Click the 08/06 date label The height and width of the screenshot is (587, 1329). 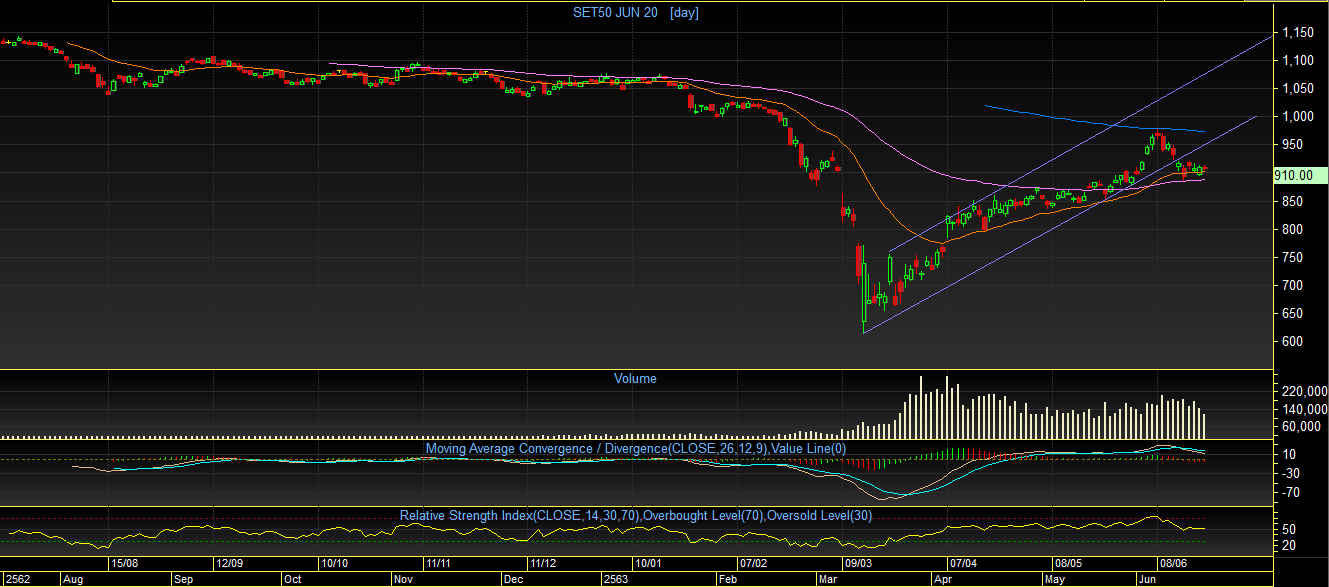[x=1174, y=564]
